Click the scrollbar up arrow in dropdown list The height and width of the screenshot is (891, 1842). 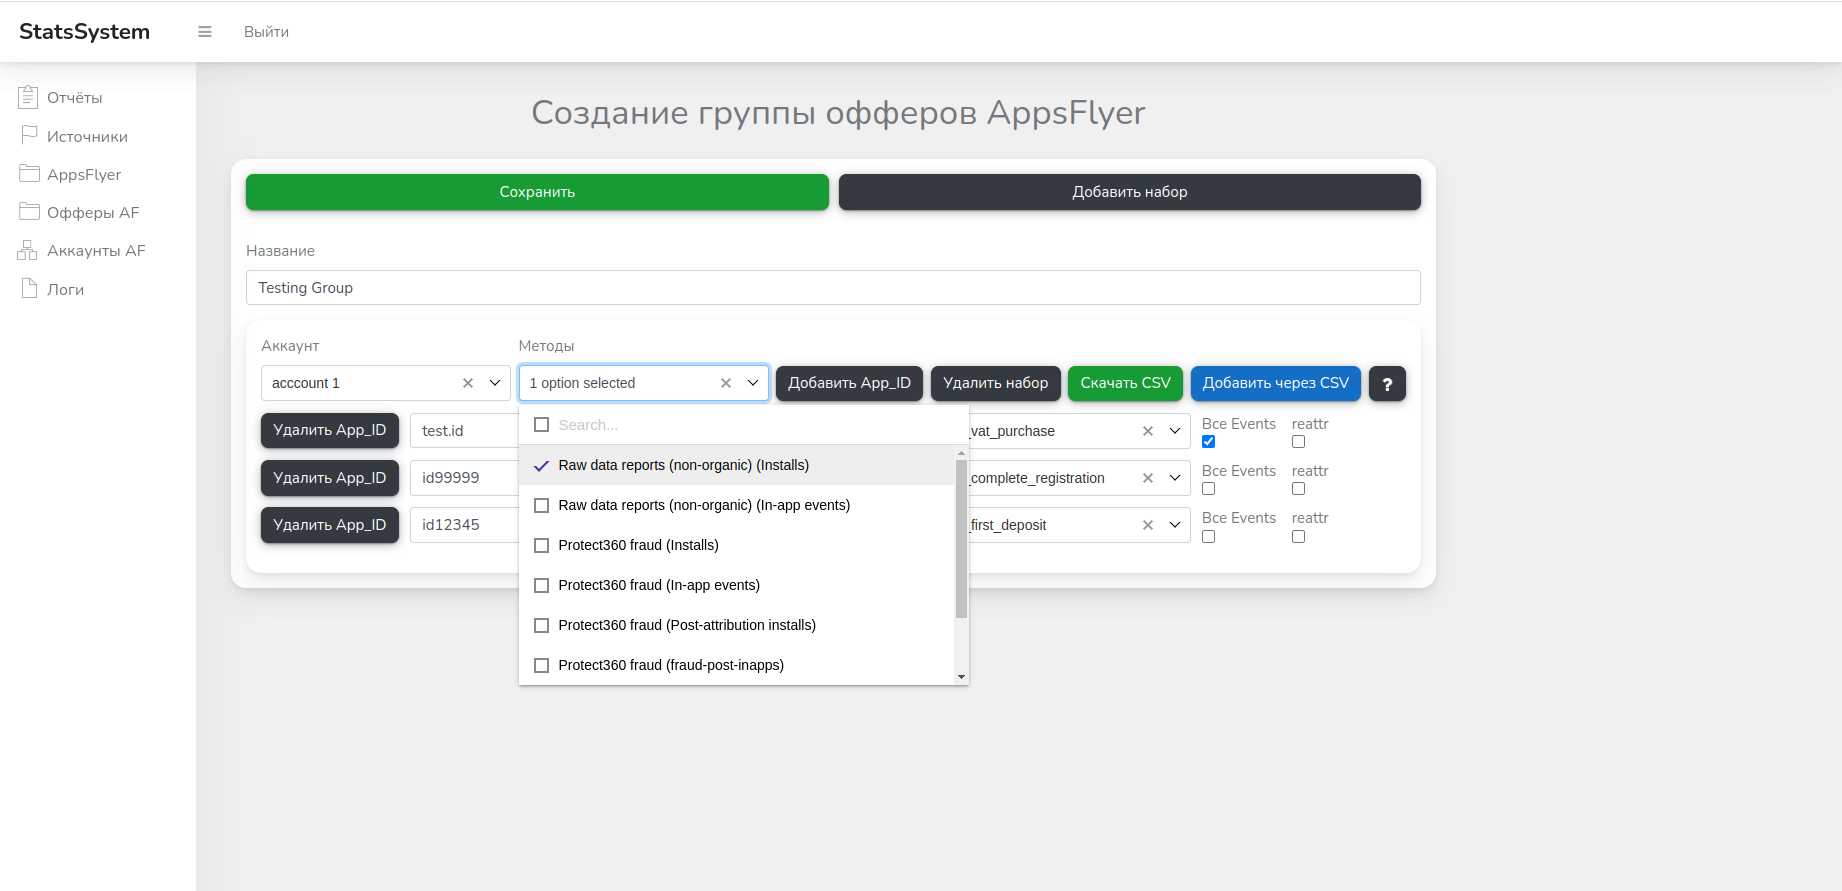(961, 453)
